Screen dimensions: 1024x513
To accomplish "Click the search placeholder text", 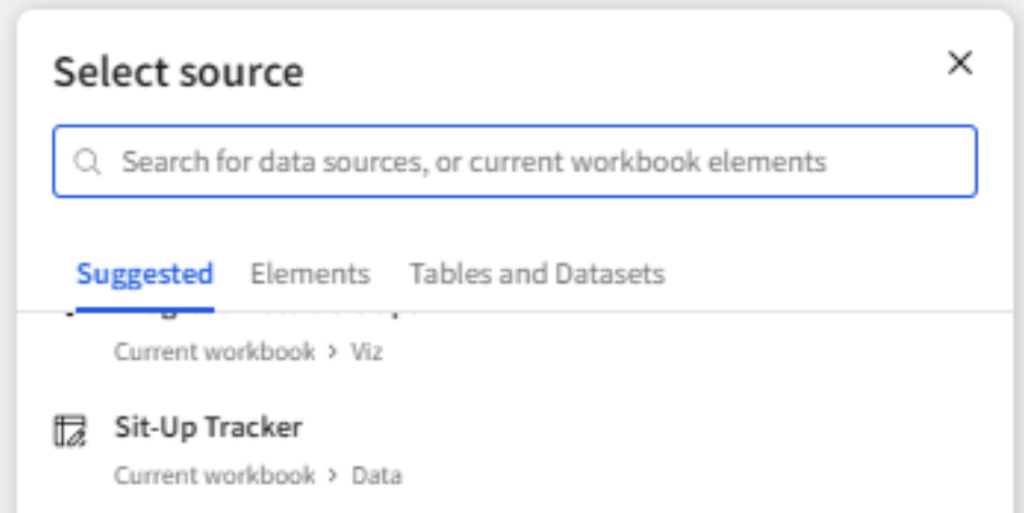I will [474, 161].
